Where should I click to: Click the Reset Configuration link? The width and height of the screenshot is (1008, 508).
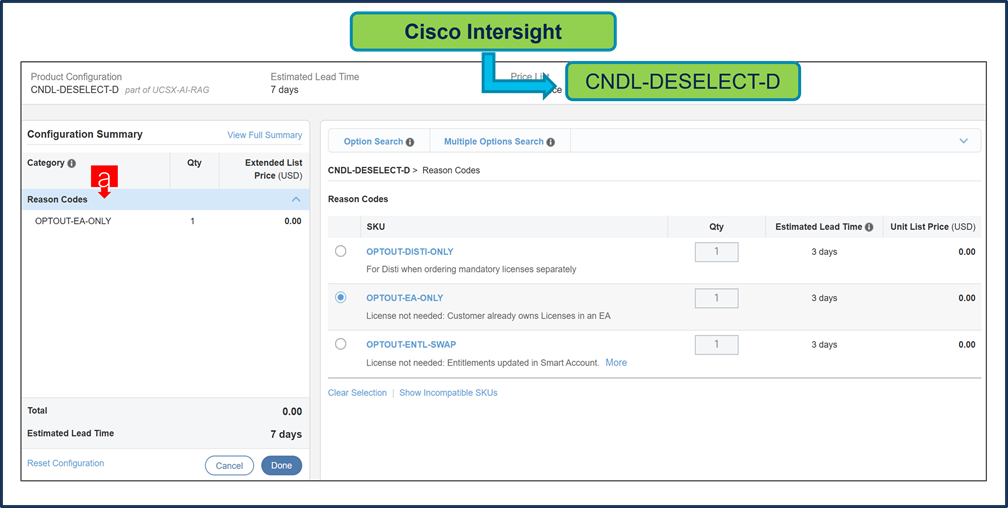pos(66,463)
